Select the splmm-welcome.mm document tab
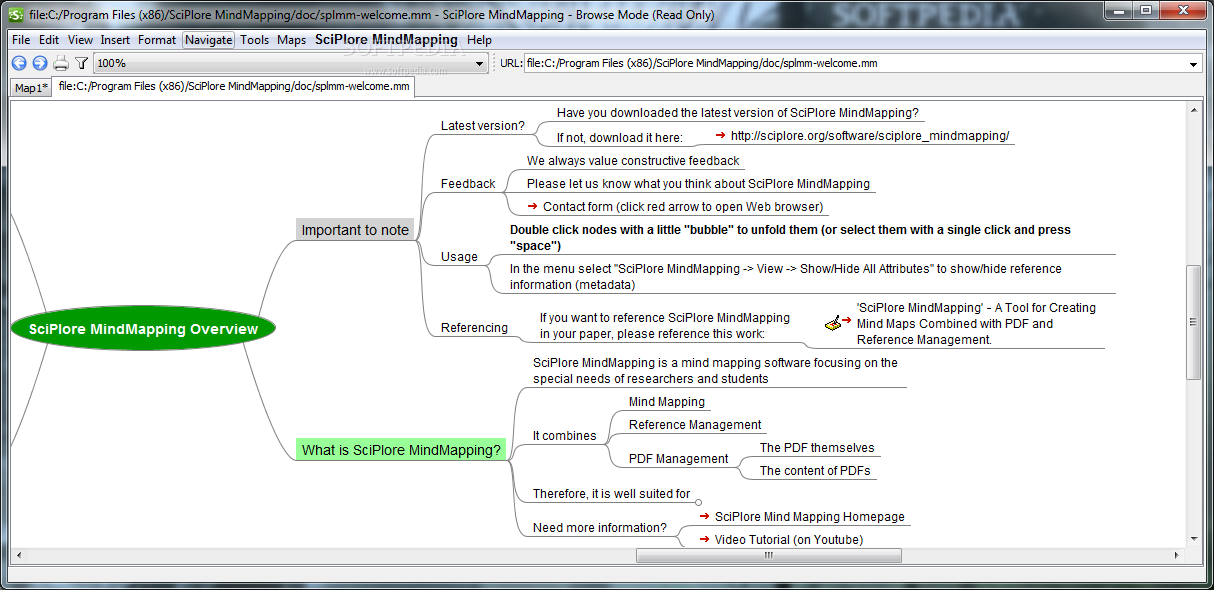 pos(234,86)
